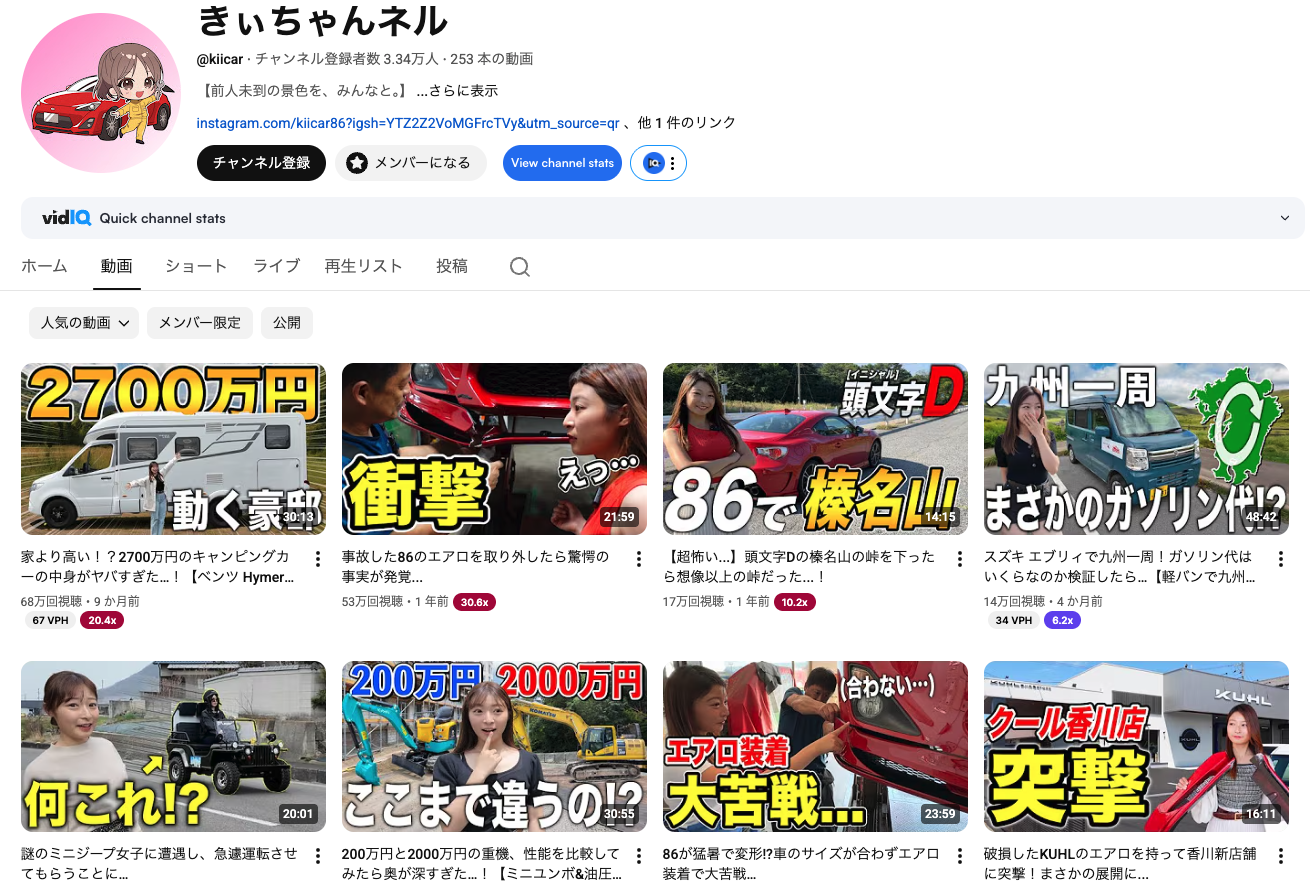
Task: Click the チャンネル登録 subscribe button
Action: 261,163
